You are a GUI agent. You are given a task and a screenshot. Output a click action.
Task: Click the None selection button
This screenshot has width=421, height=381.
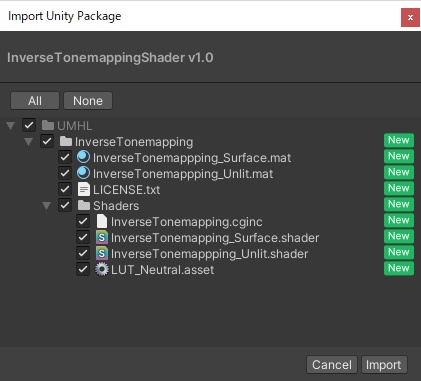click(88, 101)
